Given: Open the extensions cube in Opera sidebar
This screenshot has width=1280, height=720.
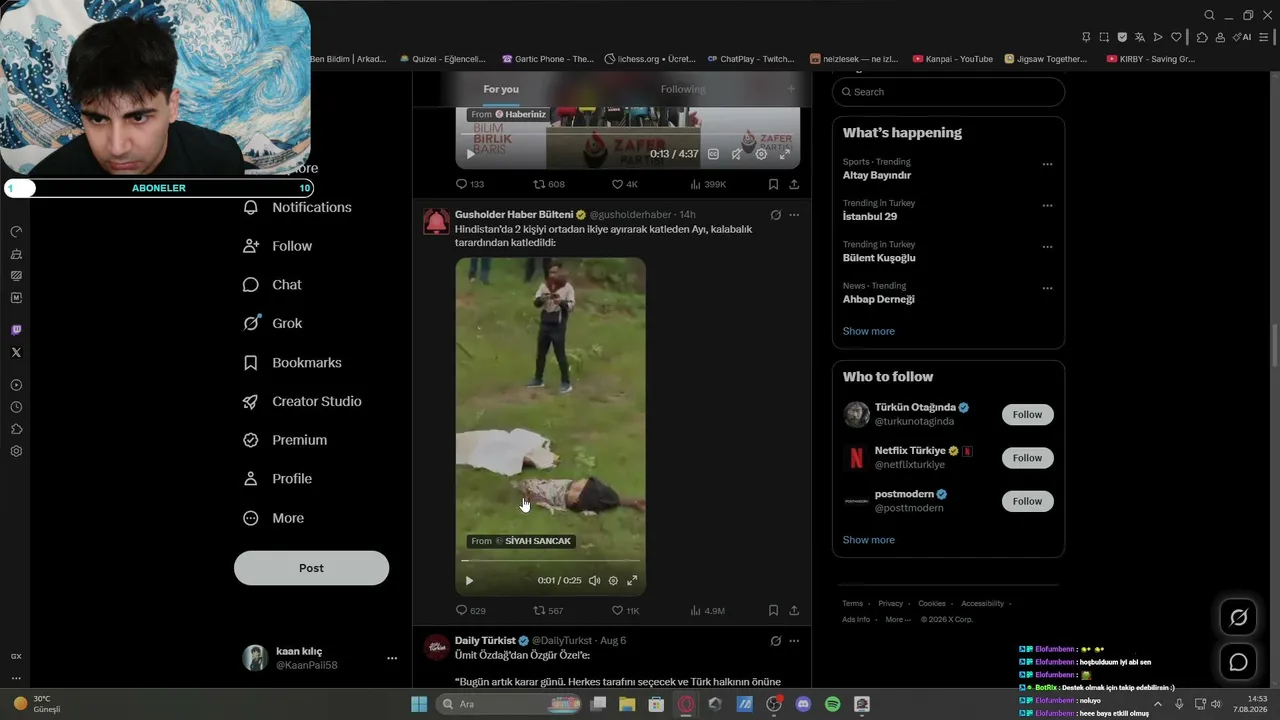Looking at the screenshot, I should coord(16,429).
